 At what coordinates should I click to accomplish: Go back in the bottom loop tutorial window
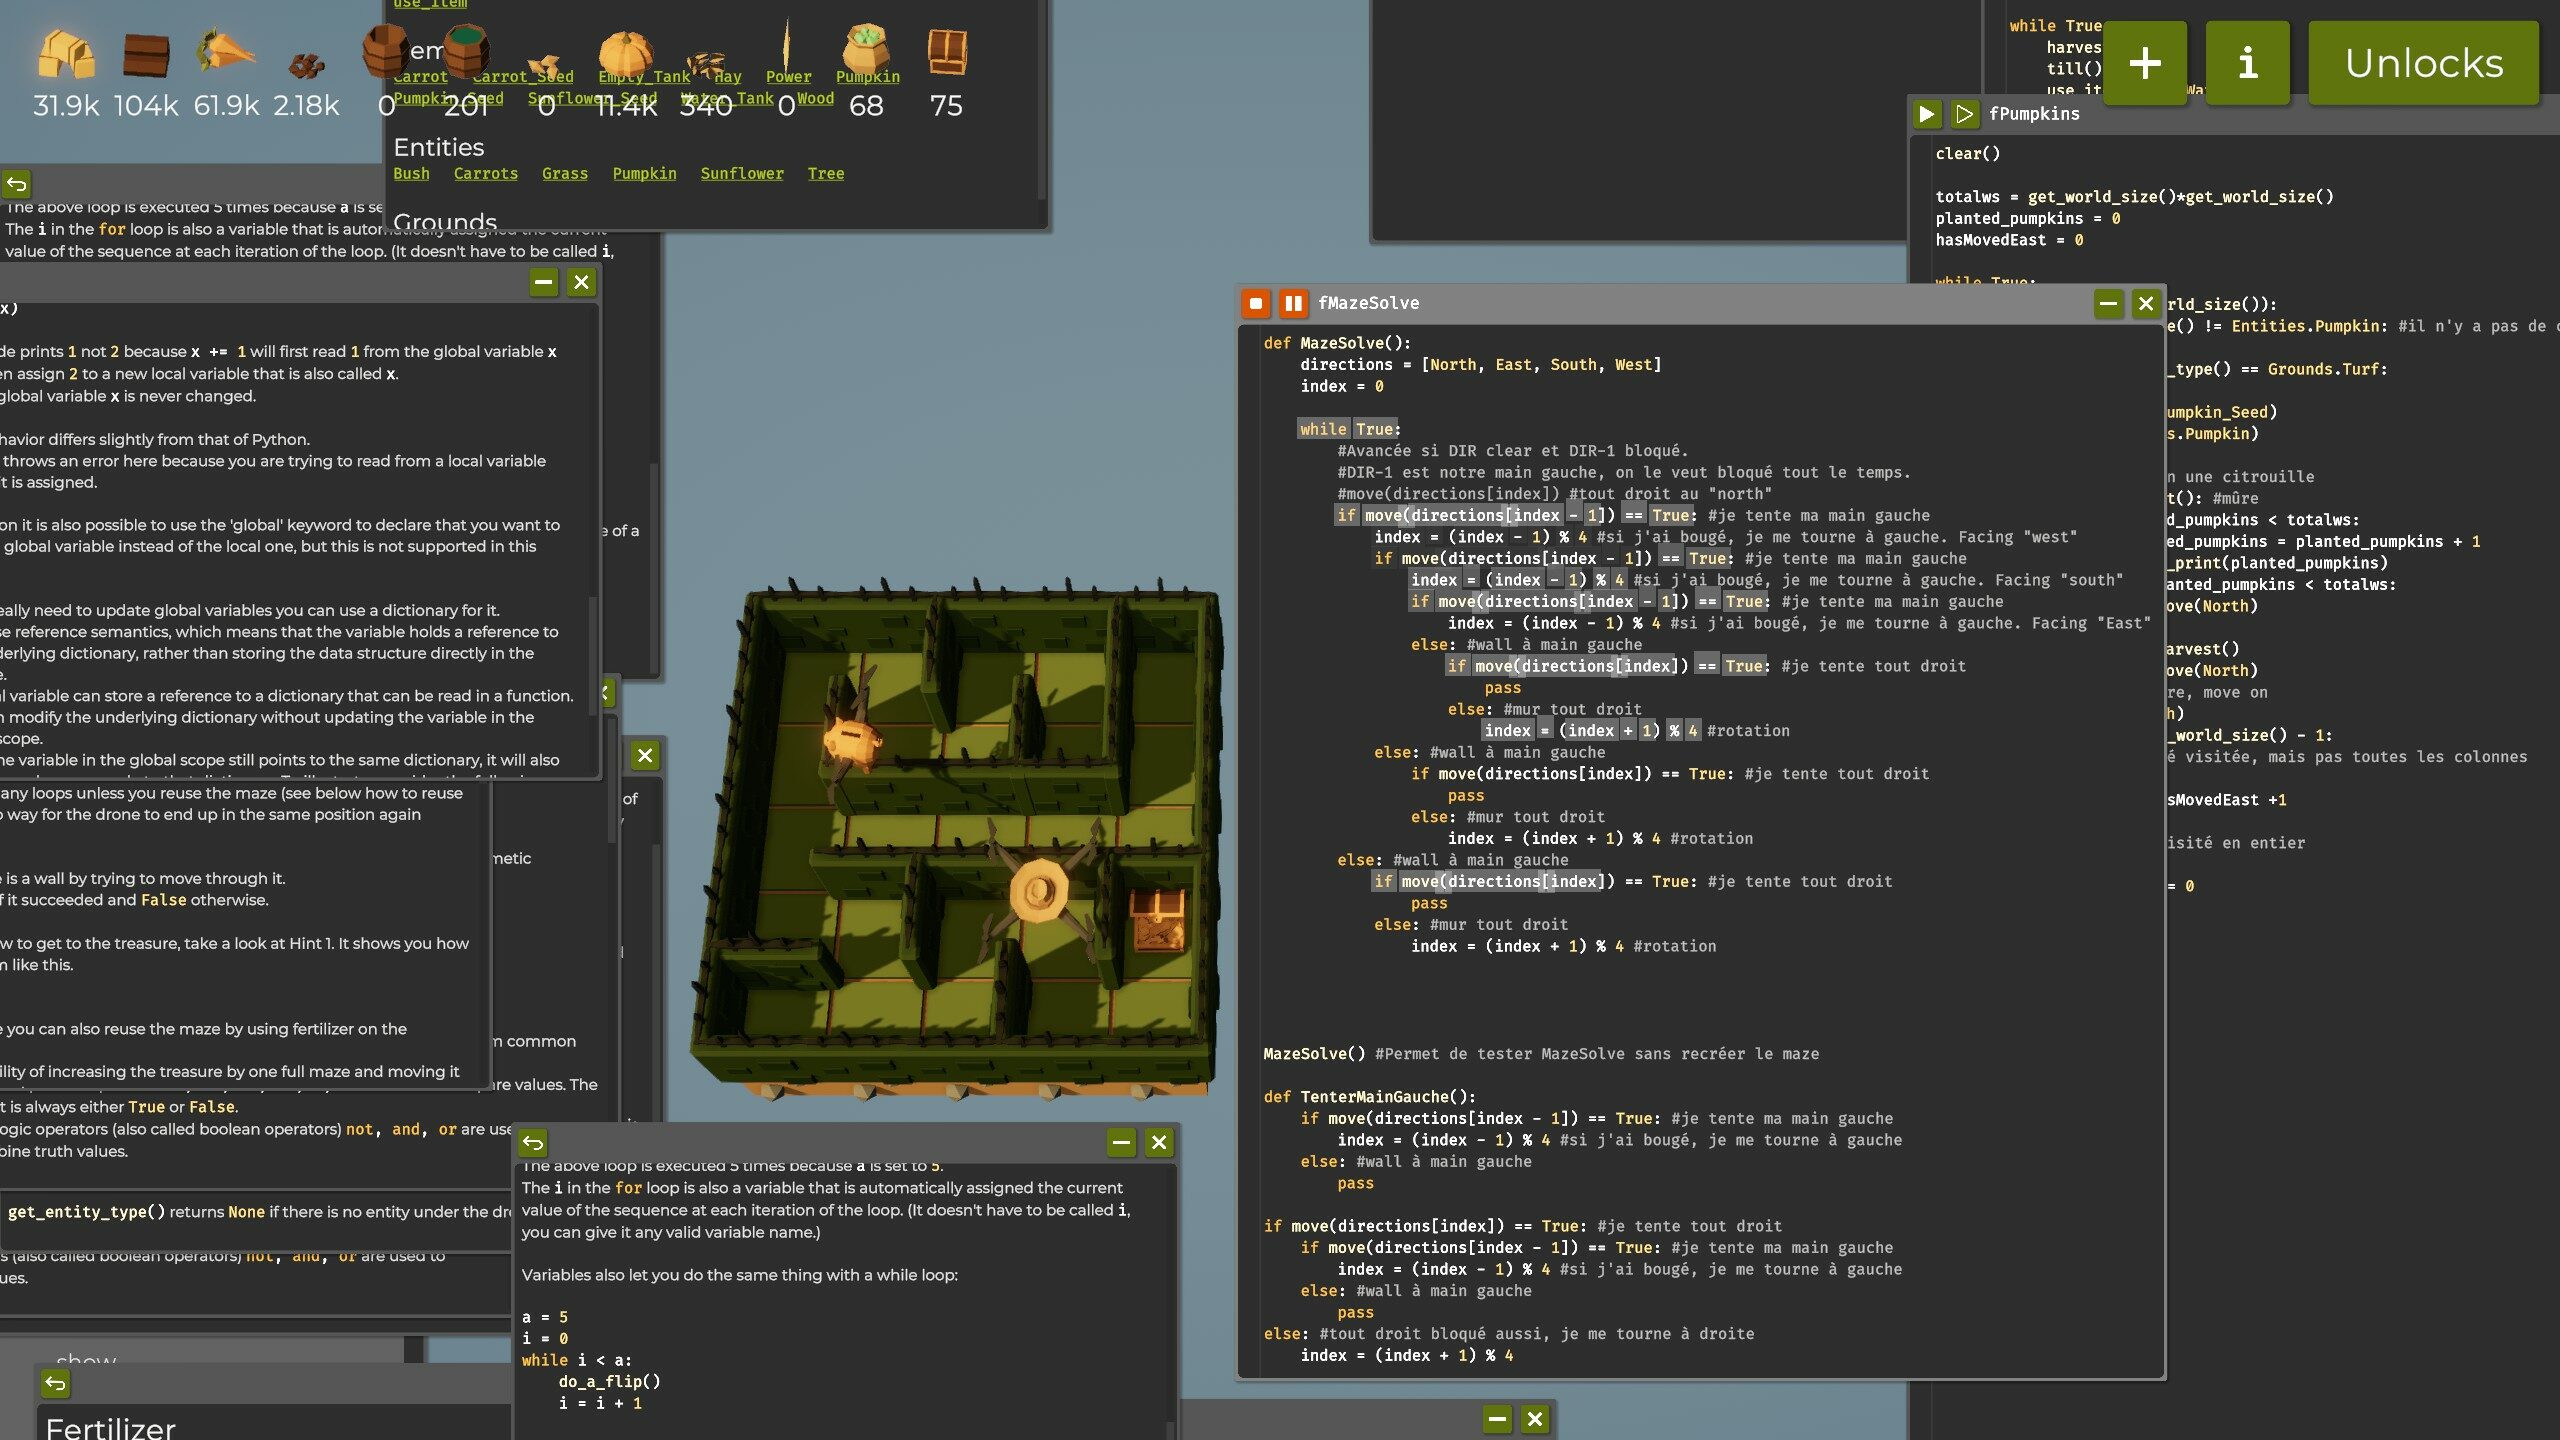(x=533, y=1142)
